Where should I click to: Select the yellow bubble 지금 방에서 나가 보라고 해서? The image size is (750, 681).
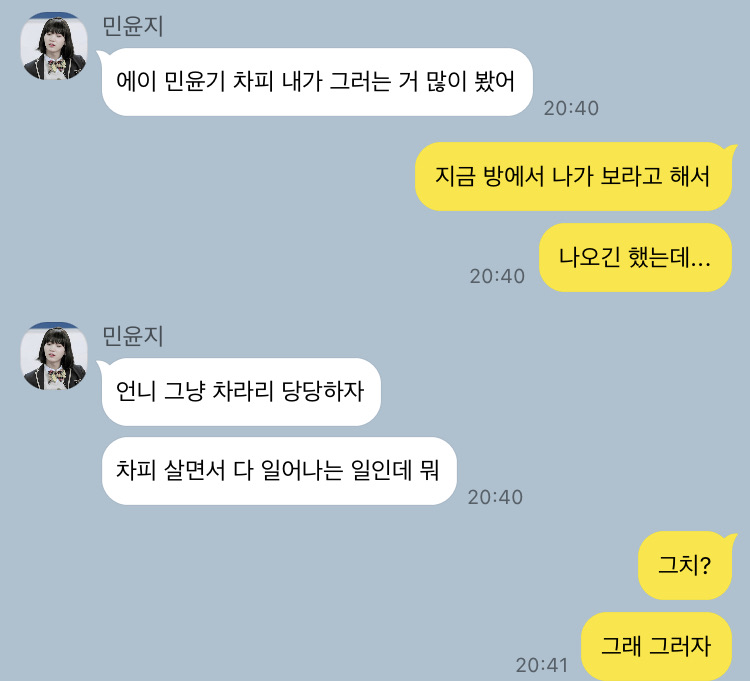tap(574, 176)
